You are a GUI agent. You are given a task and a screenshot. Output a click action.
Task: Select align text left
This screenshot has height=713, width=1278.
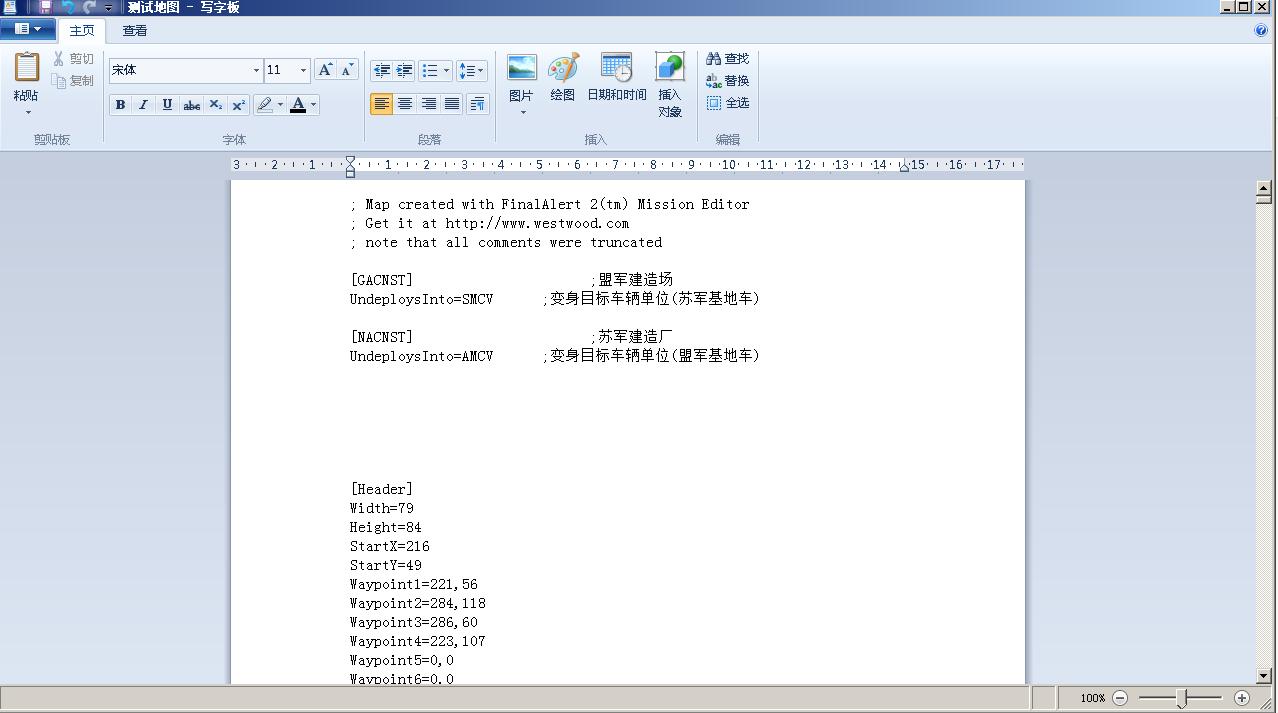(381, 104)
